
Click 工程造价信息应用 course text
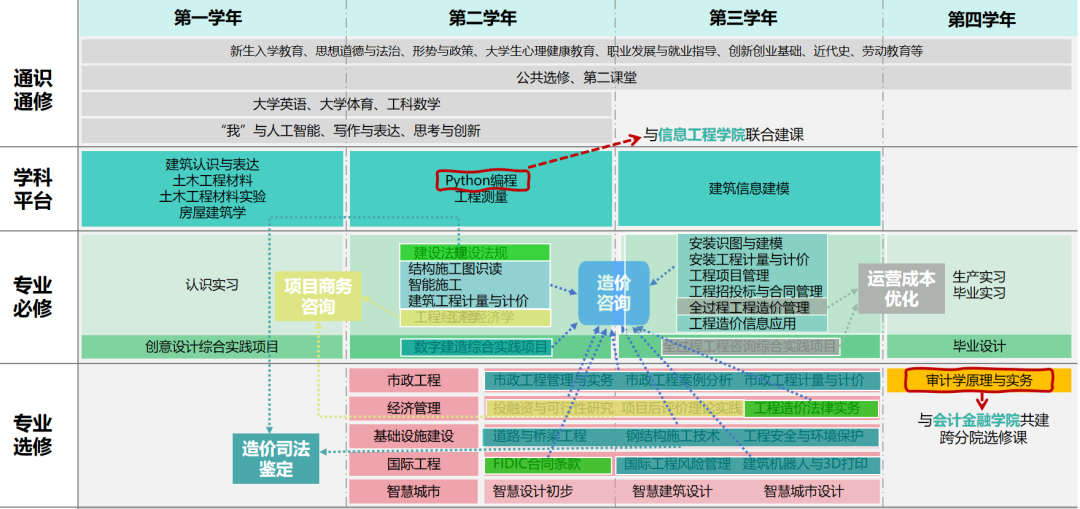[742, 323]
